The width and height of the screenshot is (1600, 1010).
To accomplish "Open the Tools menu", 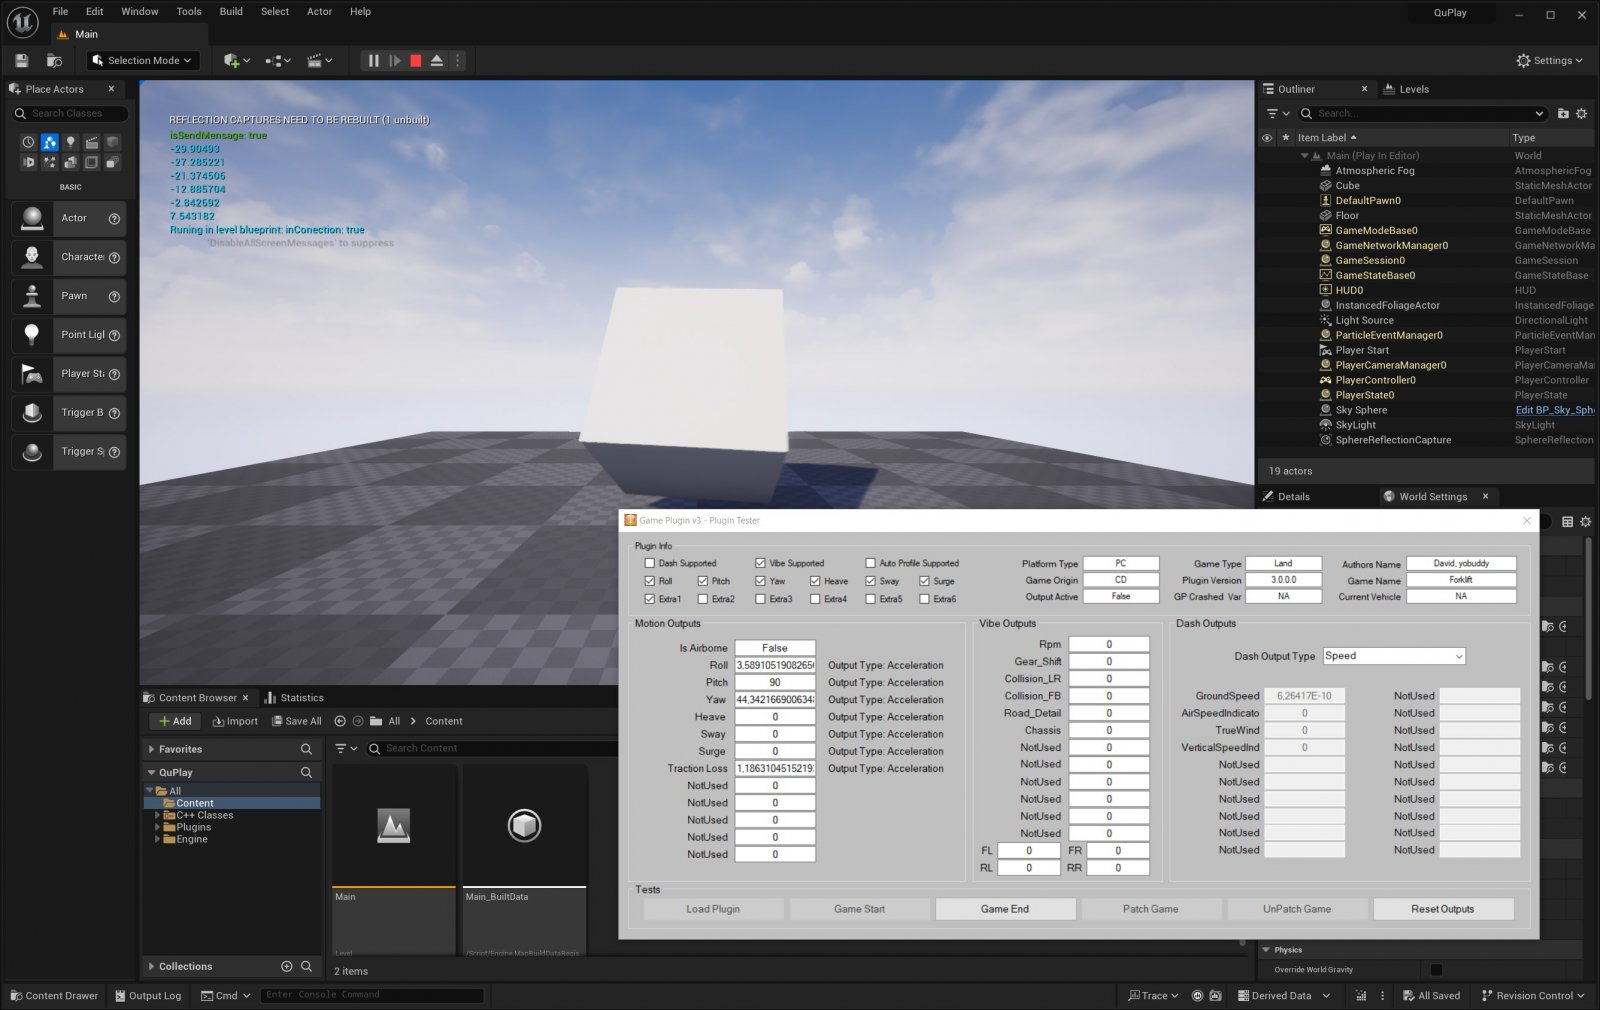I will (x=189, y=12).
